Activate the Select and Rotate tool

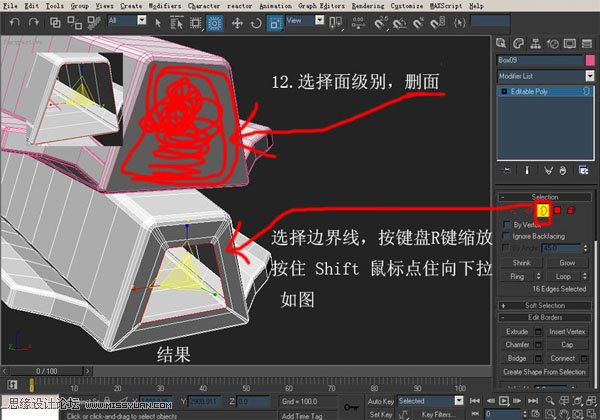coord(256,23)
